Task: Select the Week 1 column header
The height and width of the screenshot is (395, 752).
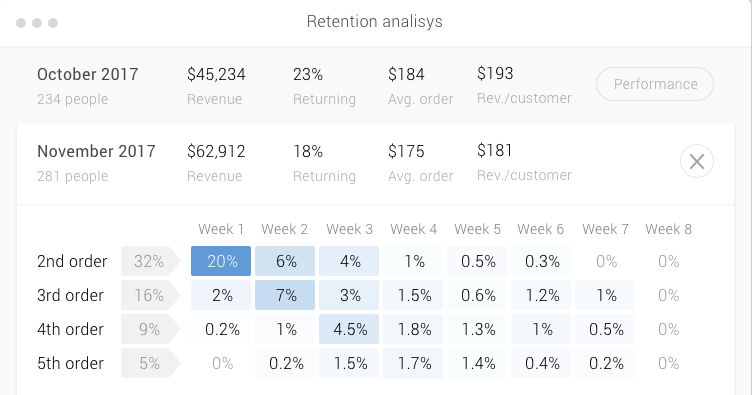Action: (221, 229)
